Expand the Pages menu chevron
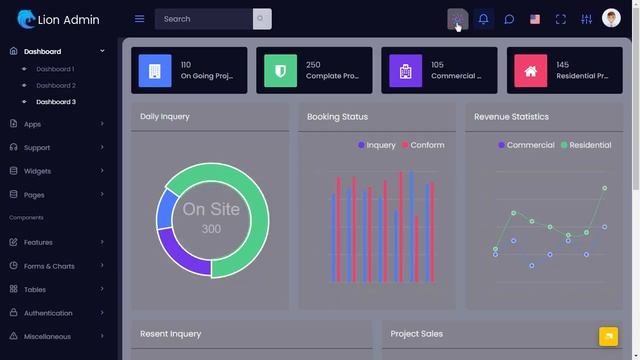 [102, 194]
